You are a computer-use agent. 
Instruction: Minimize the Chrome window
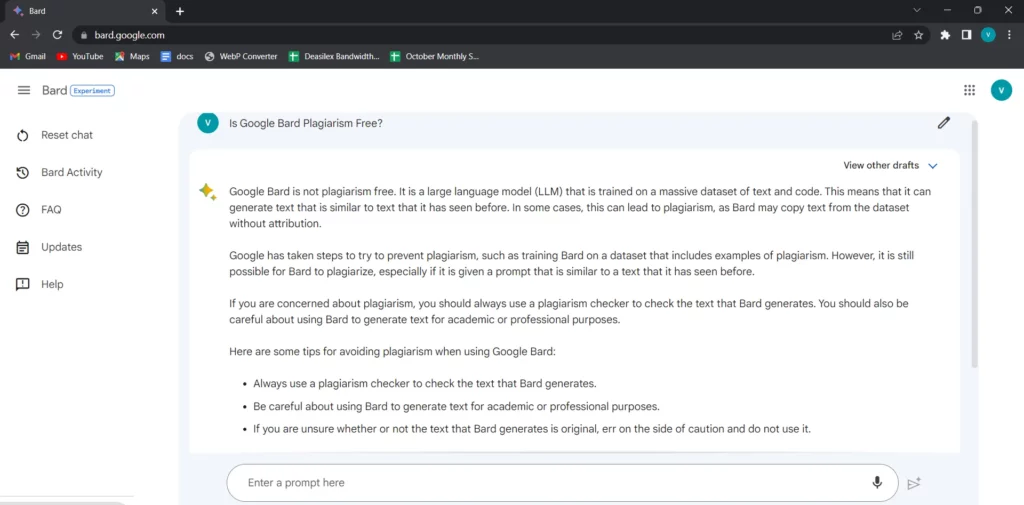pyautogui.click(x=947, y=10)
